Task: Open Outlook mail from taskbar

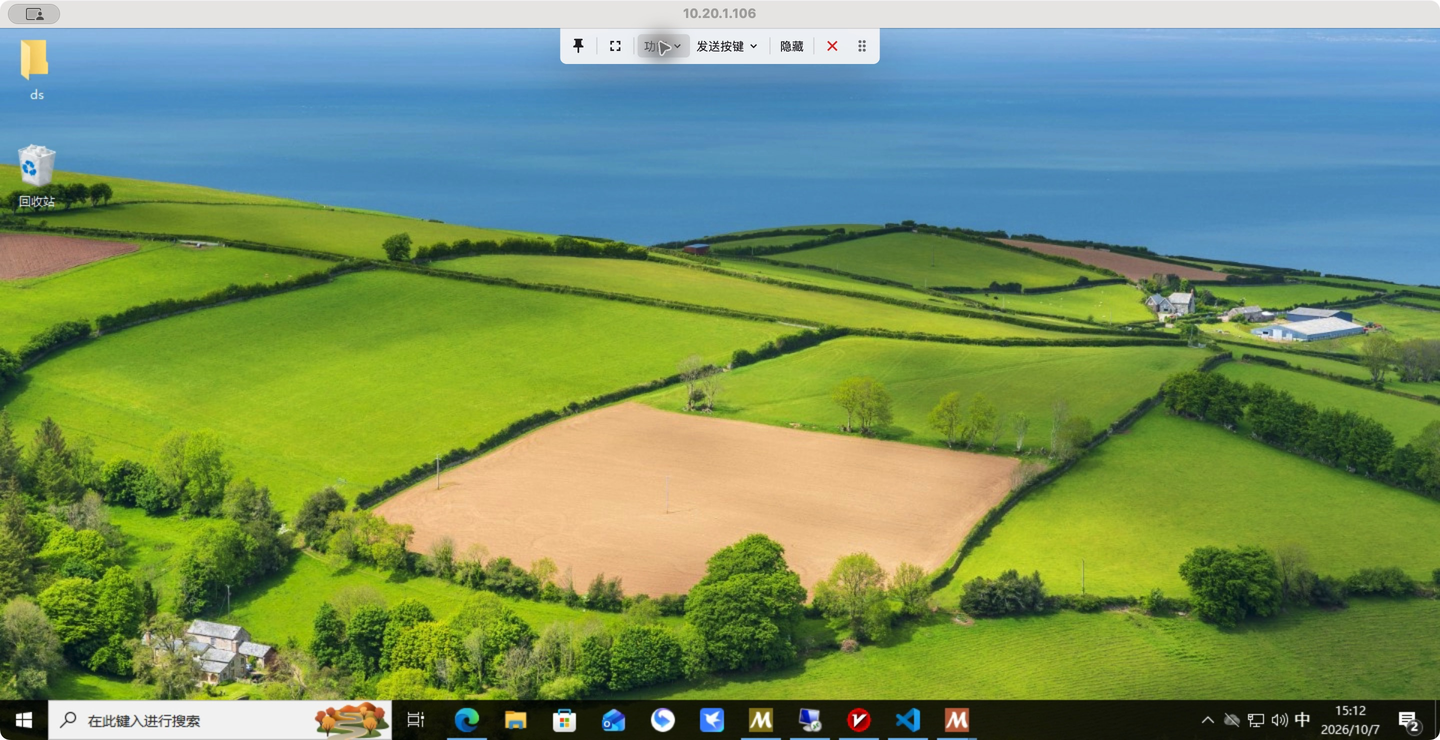Action: 613,720
